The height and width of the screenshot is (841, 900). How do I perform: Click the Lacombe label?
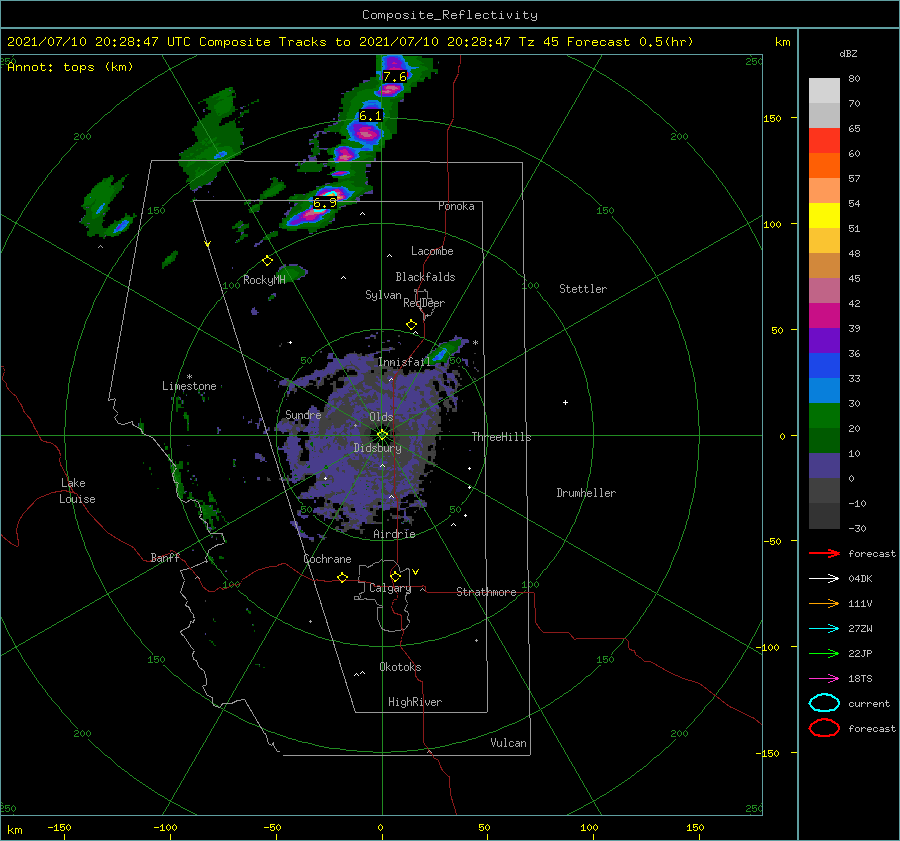[x=432, y=251]
